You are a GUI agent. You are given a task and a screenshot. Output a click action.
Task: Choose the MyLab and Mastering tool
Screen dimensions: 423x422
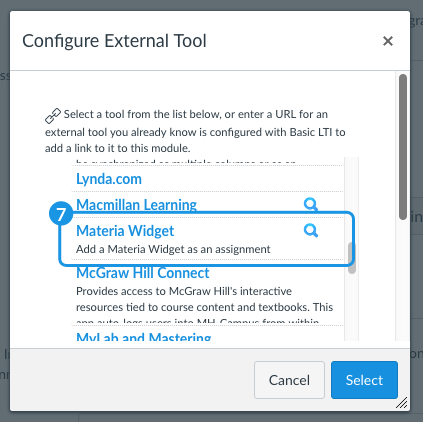tap(144, 336)
